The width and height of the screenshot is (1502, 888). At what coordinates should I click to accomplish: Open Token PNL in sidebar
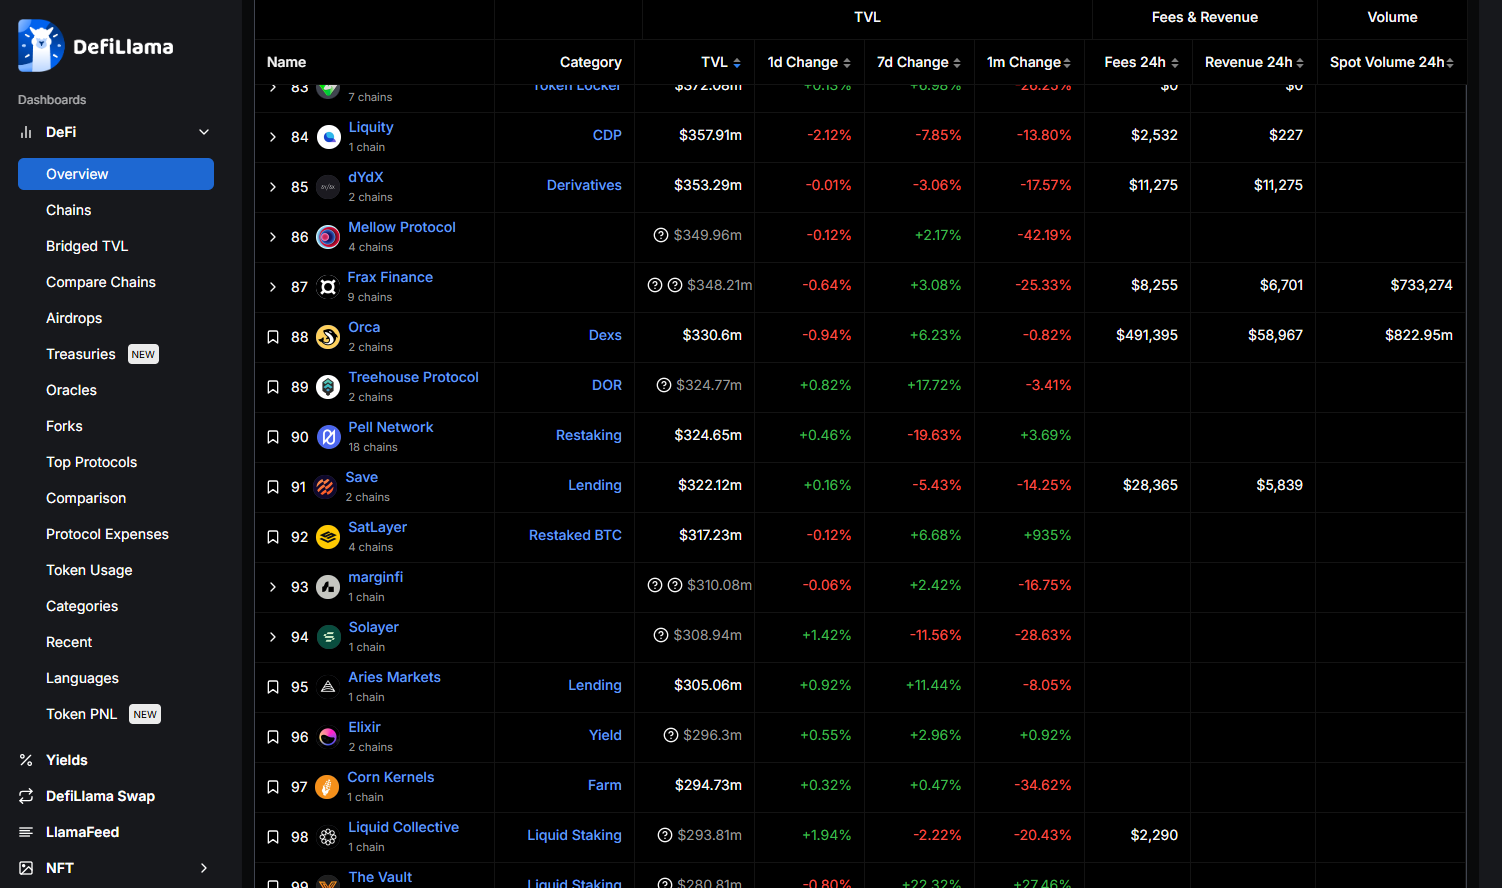82,714
